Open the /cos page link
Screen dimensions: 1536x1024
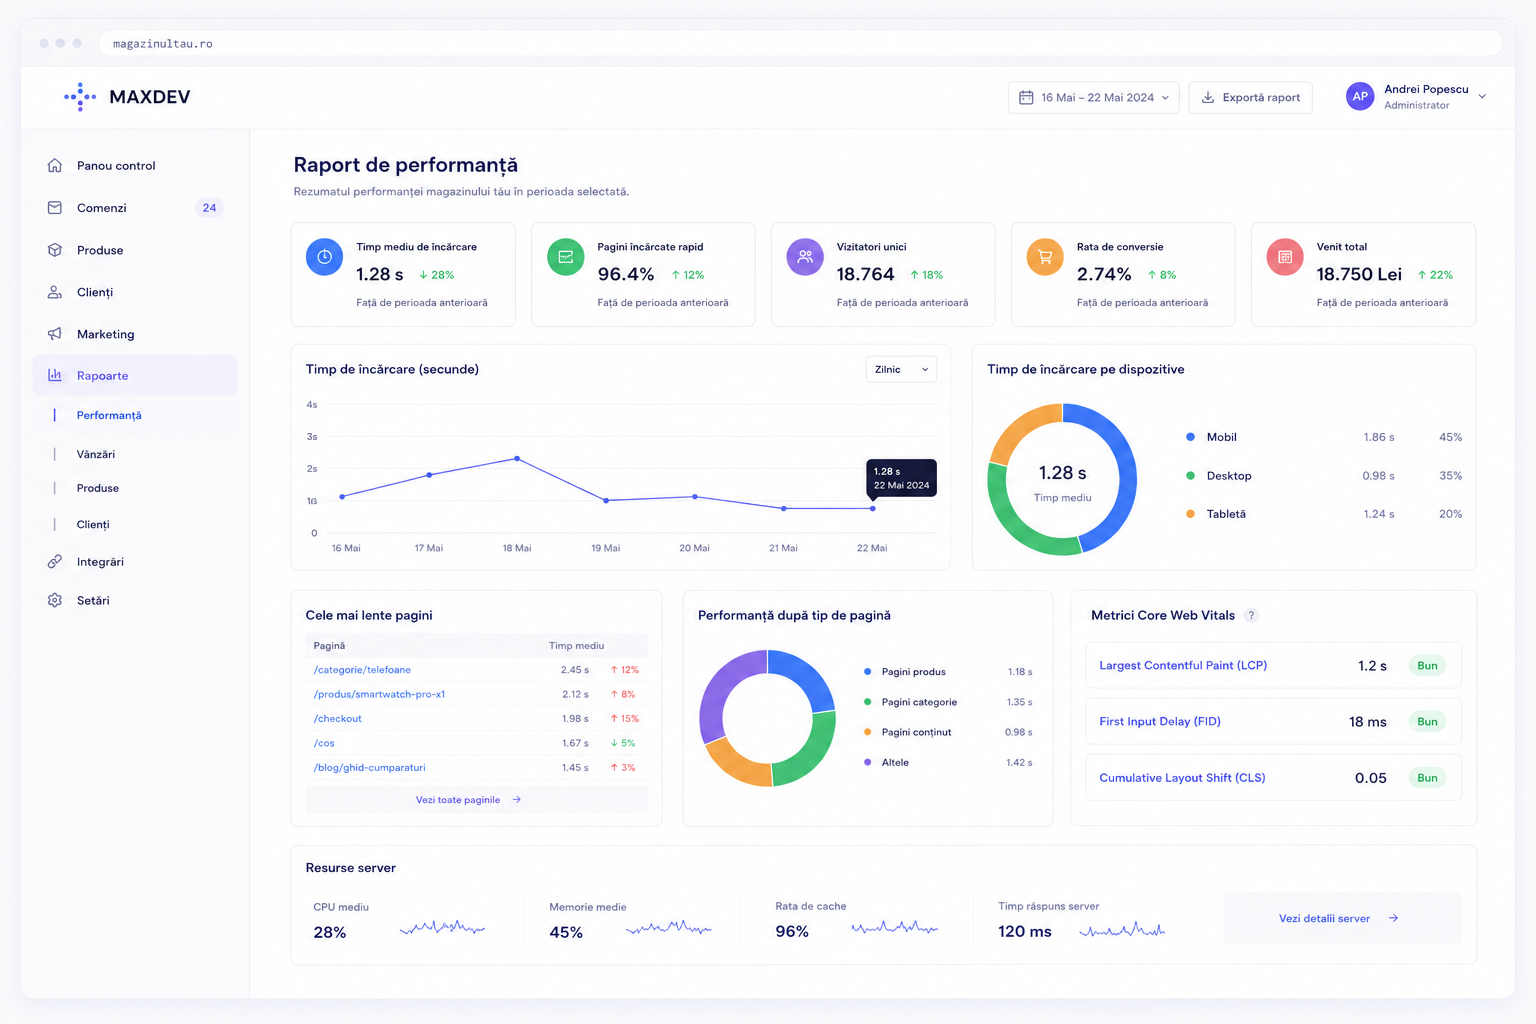pyautogui.click(x=324, y=743)
